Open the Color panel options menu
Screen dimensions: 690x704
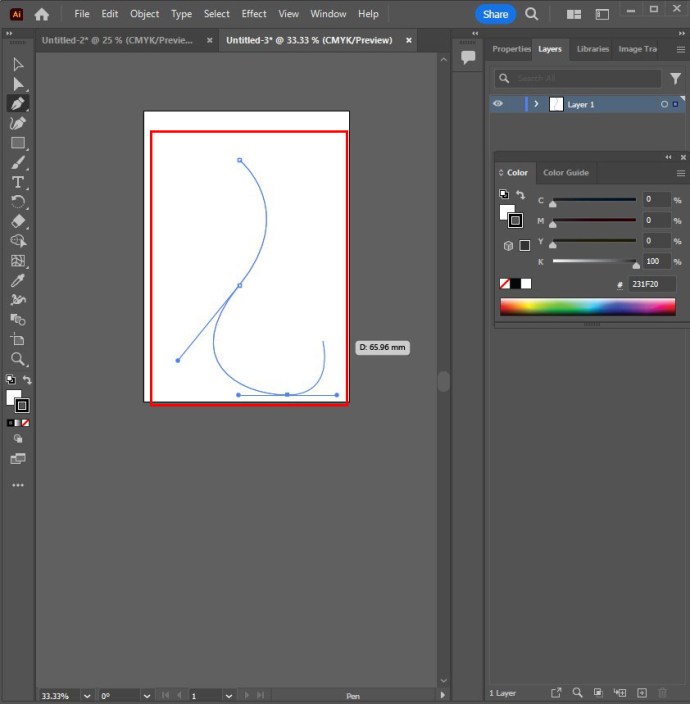point(680,173)
